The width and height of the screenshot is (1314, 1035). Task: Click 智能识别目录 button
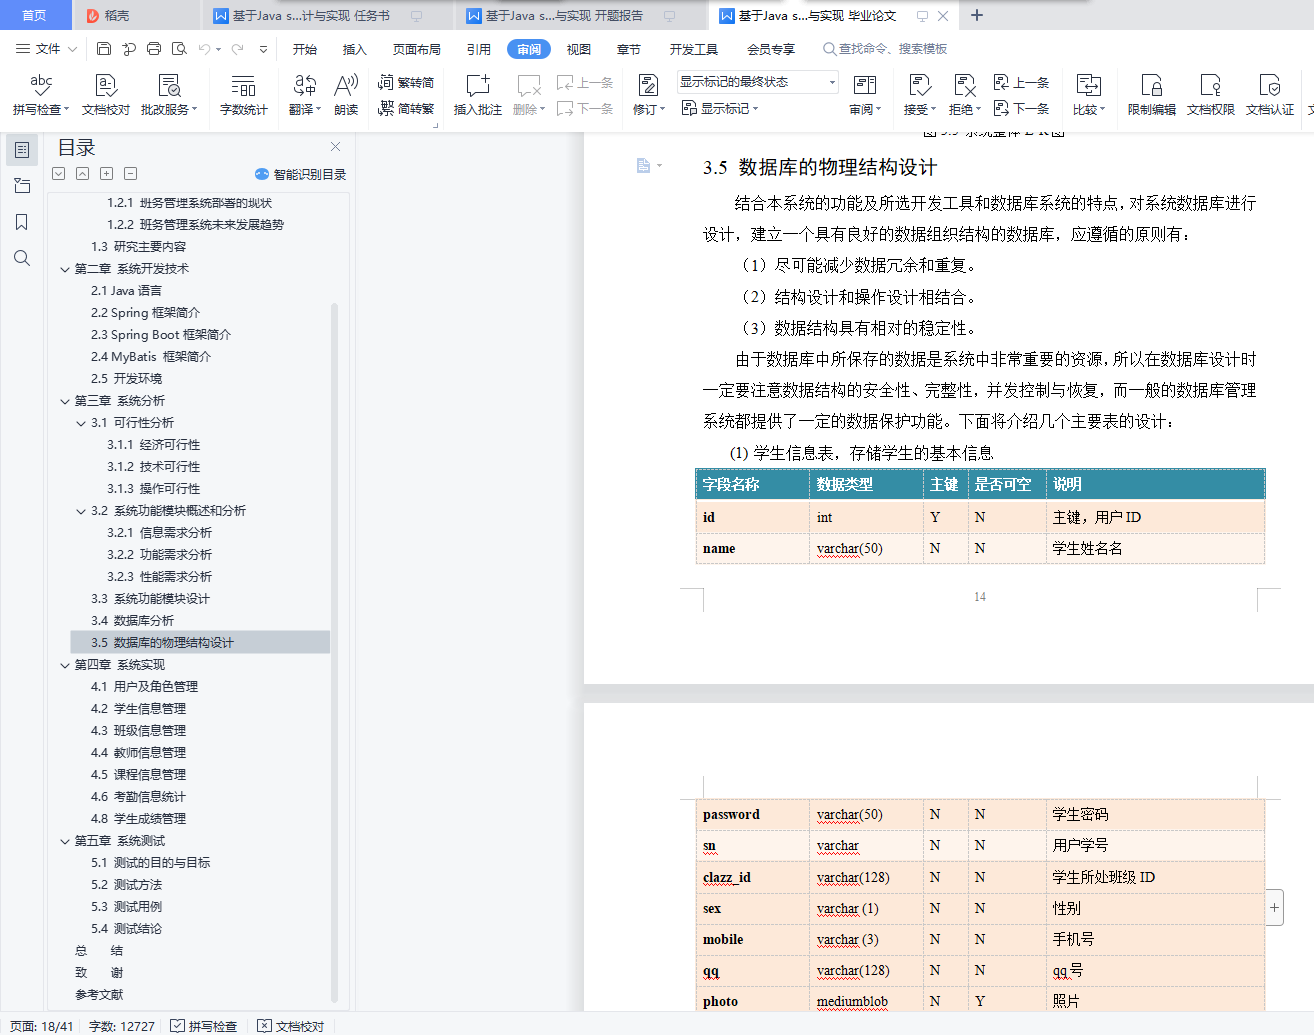300,174
